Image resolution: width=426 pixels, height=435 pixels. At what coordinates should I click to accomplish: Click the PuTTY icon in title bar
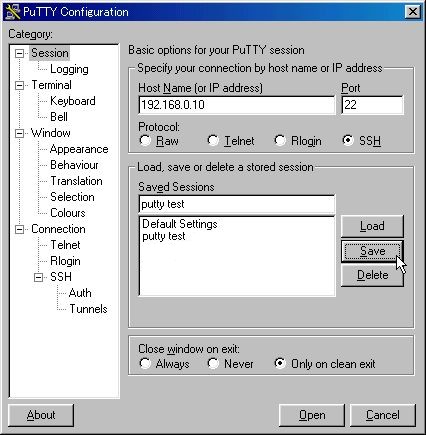[13, 12]
